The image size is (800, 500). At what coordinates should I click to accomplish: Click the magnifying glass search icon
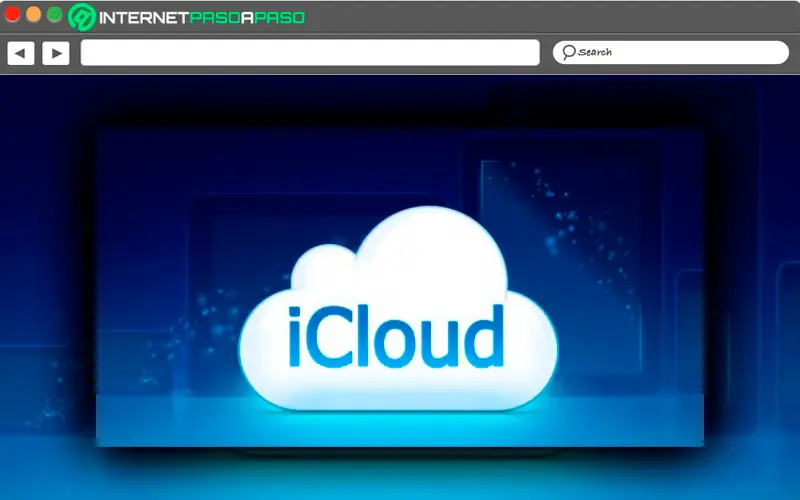pos(568,52)
